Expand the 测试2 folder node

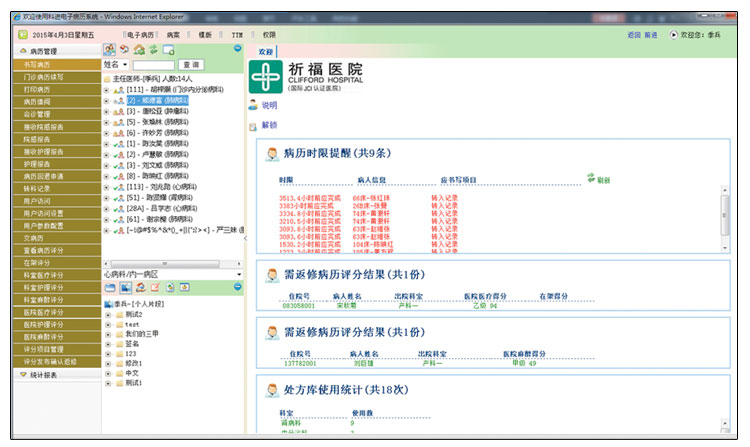click(x=107, y=314)
